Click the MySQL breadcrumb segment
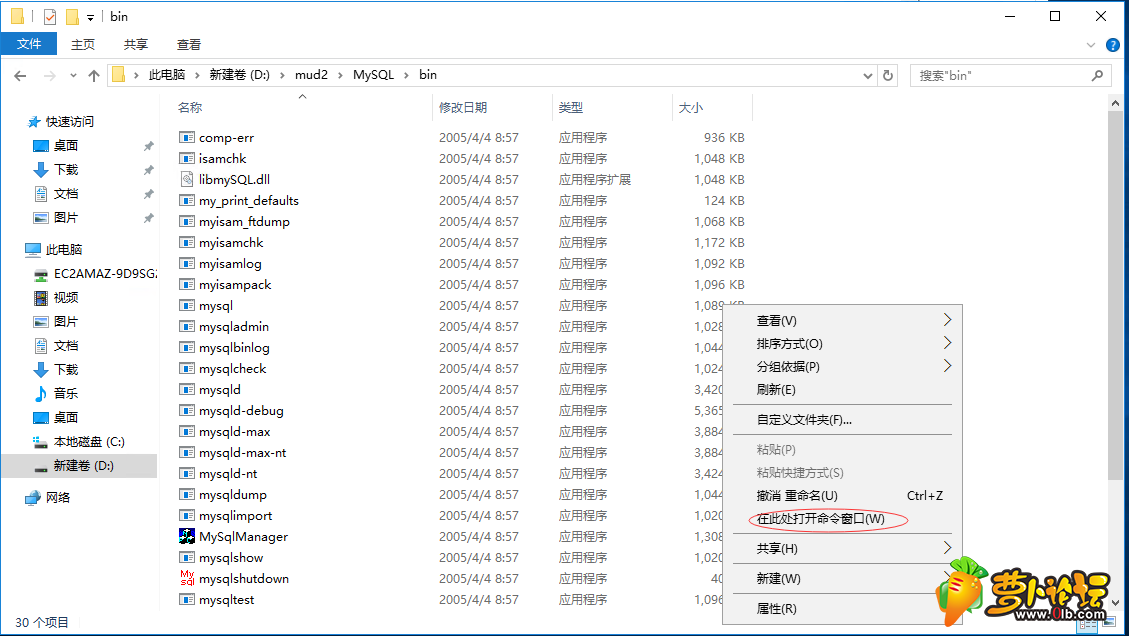Viewport: 1129px width, 636px height. point(374,75)
